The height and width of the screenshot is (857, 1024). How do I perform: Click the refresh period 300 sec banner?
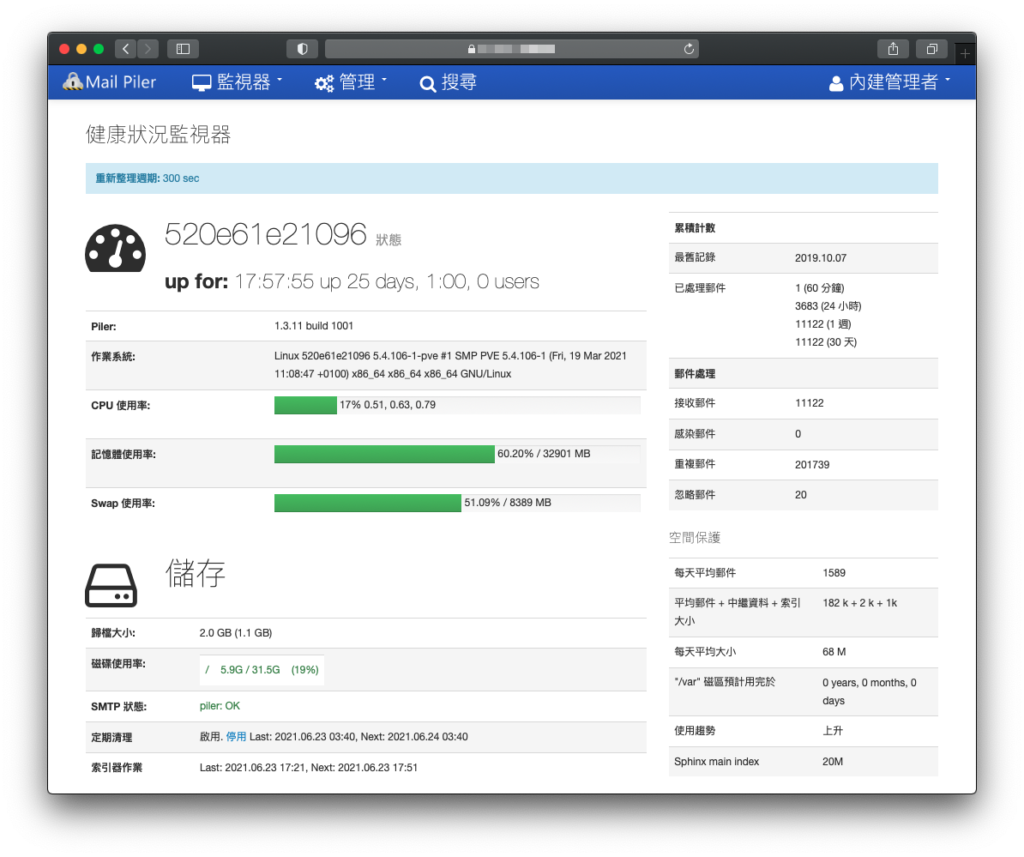click(x=511, y=178)
